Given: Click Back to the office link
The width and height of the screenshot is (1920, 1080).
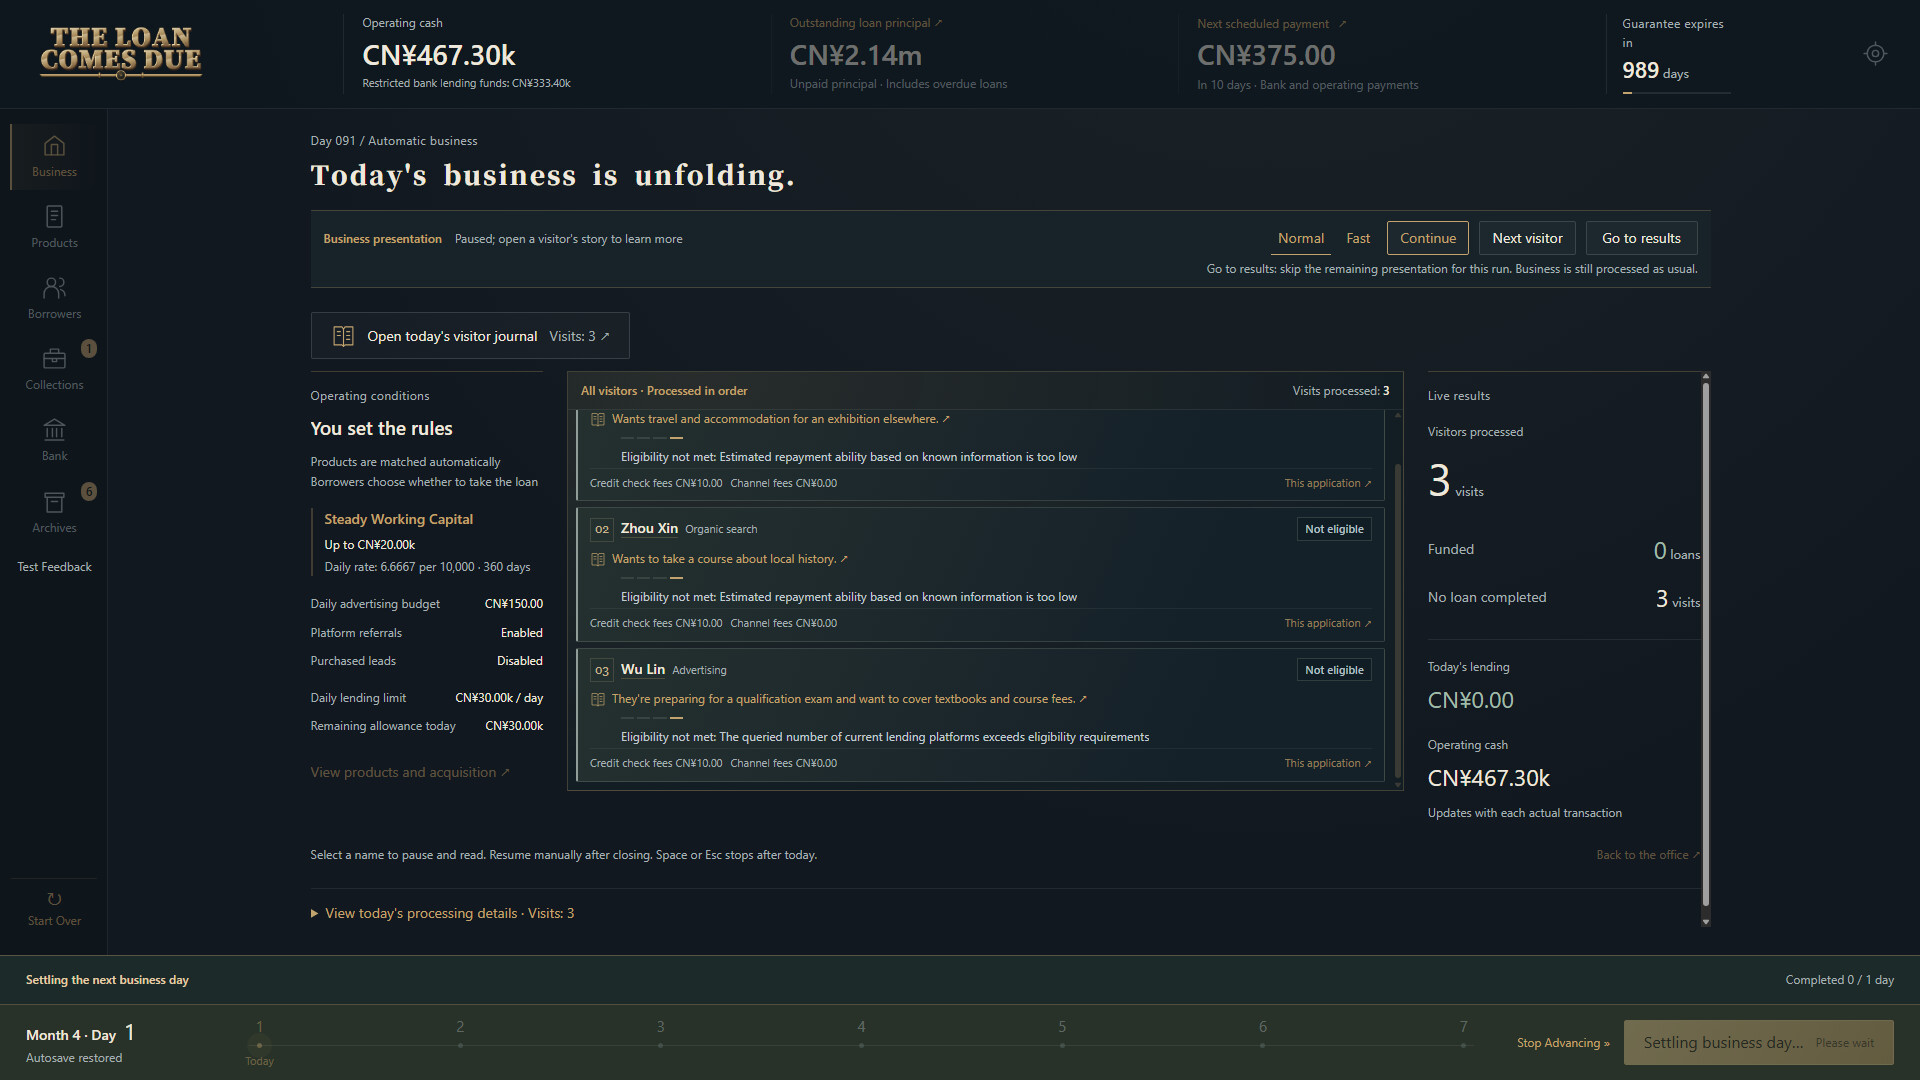Looking at the screenshot, I should pos(1648,855).
